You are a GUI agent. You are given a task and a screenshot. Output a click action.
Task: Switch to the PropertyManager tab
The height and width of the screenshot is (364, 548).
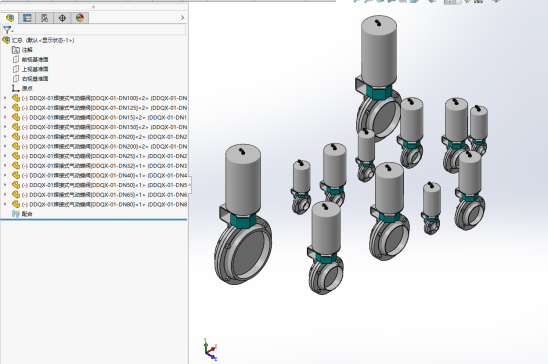(x=27, y=18)
